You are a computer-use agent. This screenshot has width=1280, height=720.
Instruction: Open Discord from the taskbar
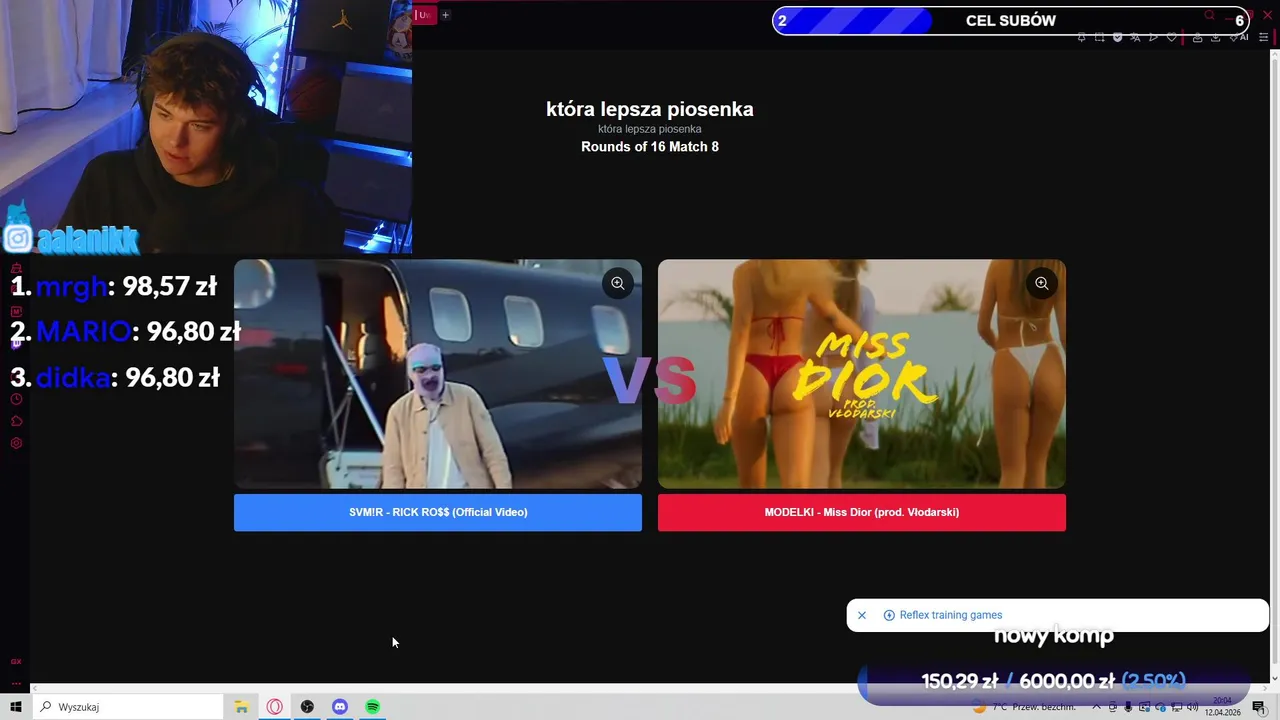(340, 707)
